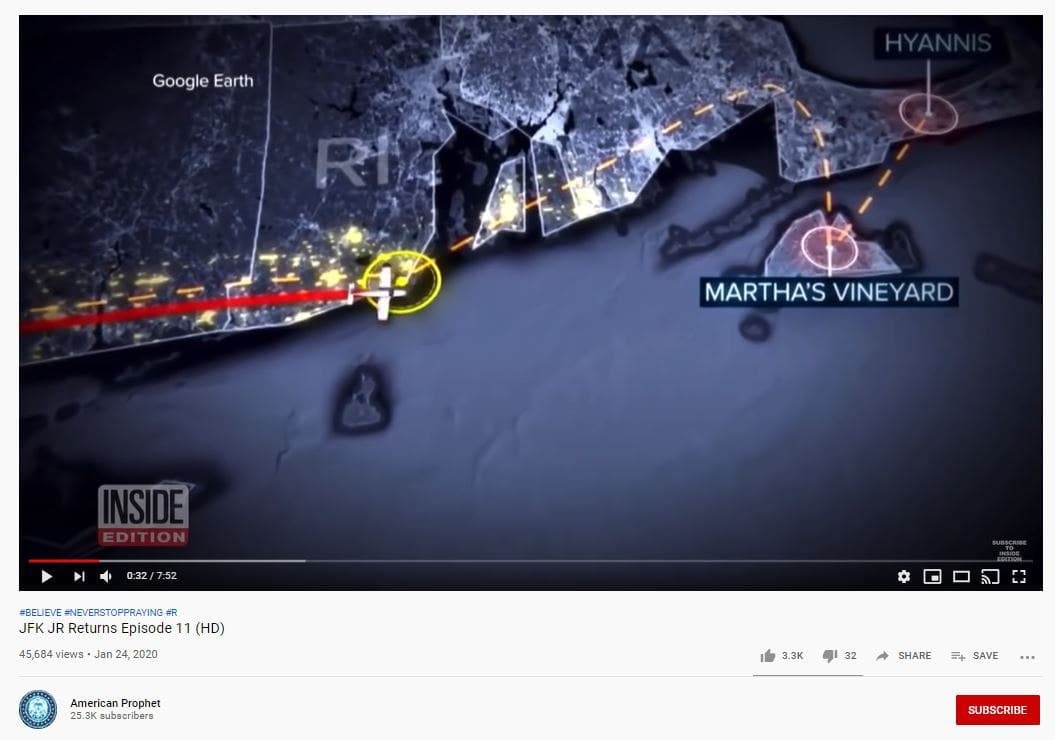
Task: Enter fullscreen mode
Action: point(1019,577)
